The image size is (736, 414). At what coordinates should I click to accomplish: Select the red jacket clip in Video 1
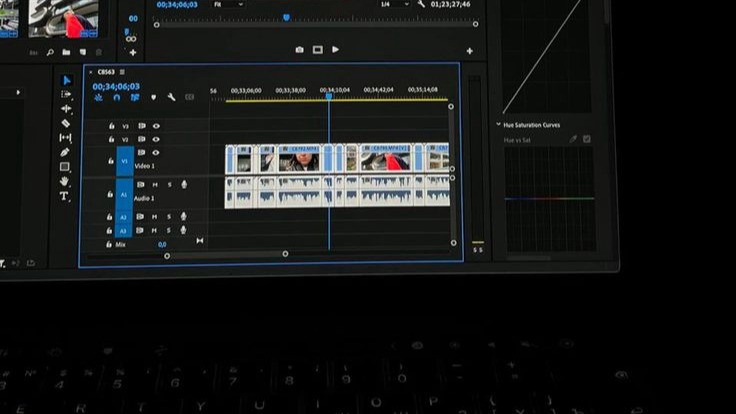[385, 158]
